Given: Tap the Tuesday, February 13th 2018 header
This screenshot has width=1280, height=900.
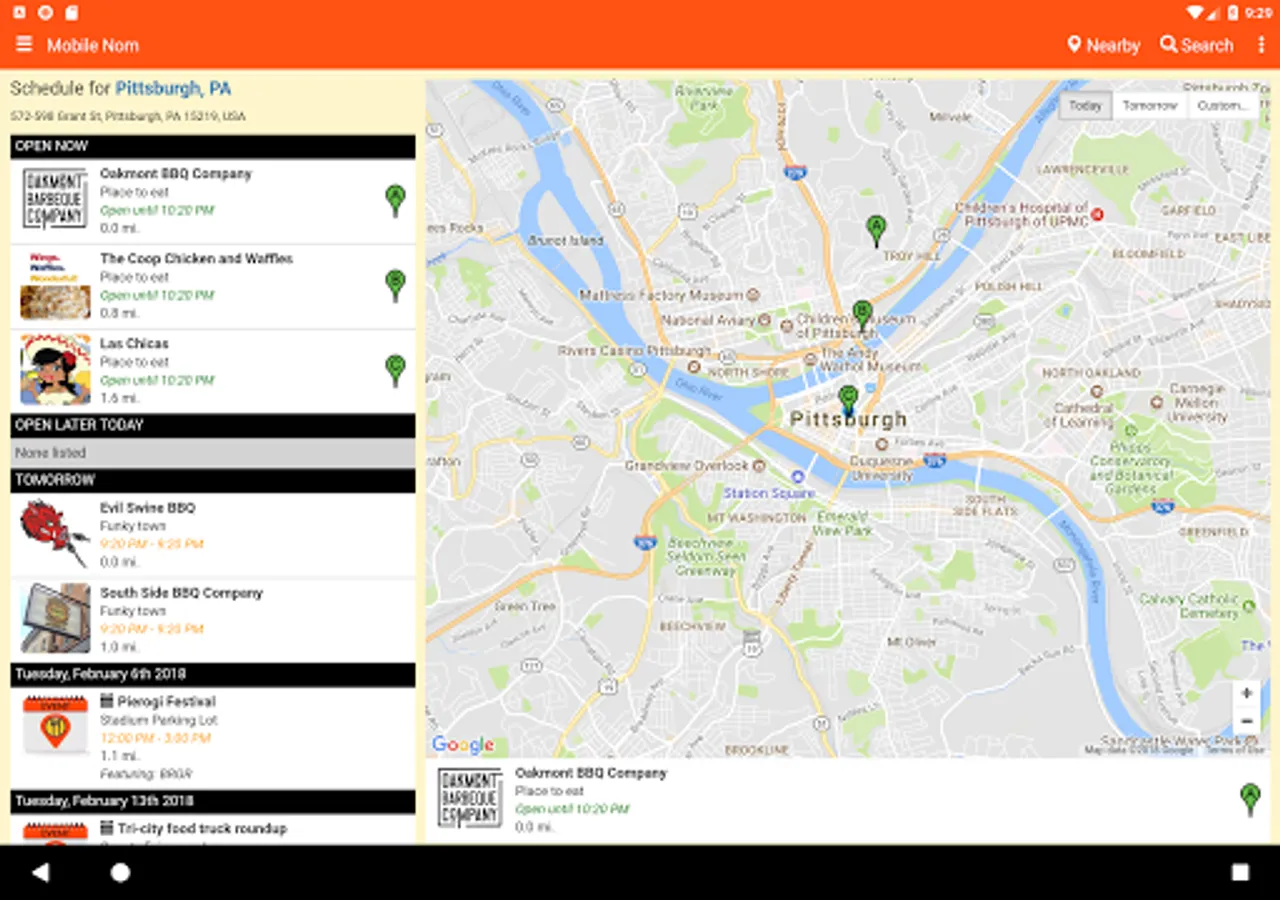Looking at the screenshot, I should [x=213, y=801].
